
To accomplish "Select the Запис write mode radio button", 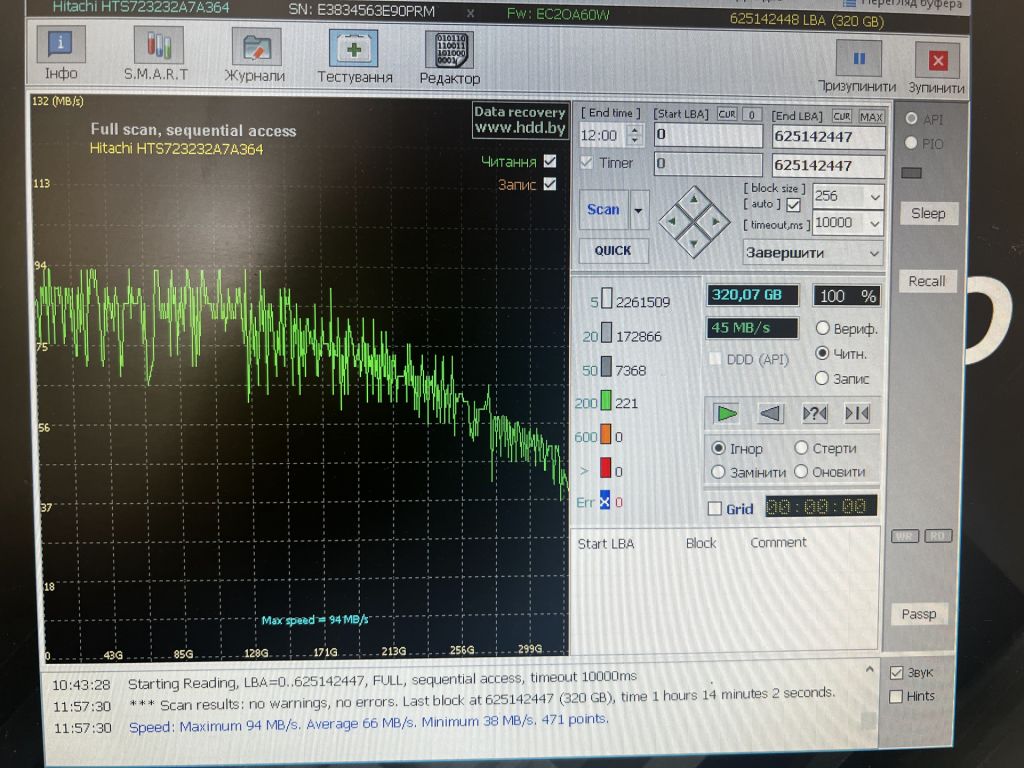I will tap(822, 378).
